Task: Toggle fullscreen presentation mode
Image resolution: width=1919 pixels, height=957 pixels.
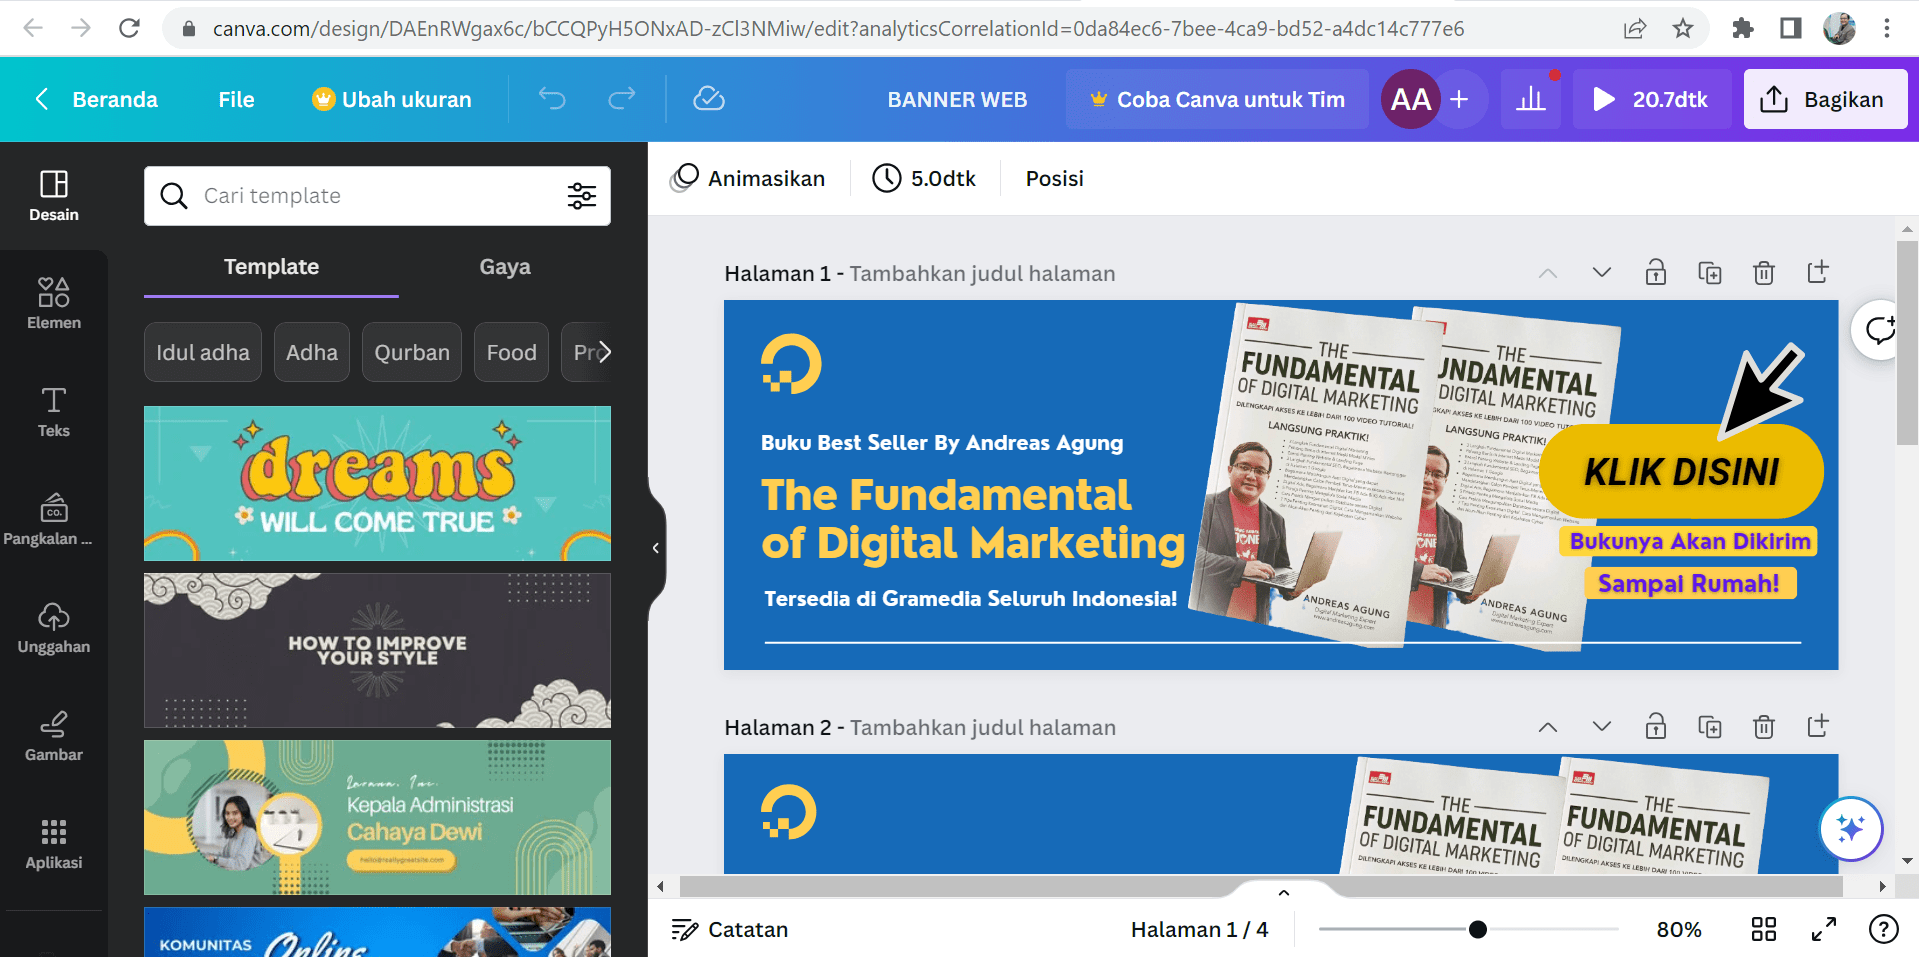Action: 1824,929
